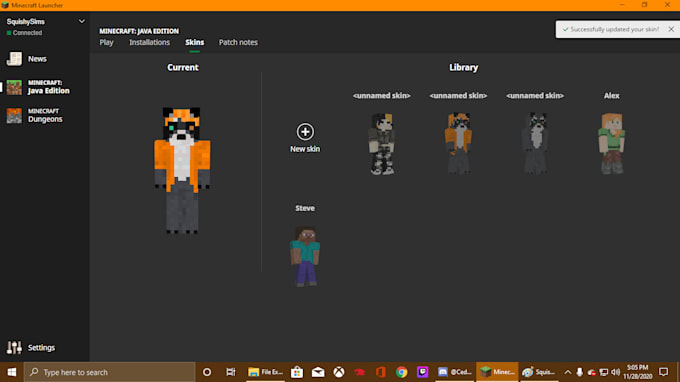The image size is (680, 382).
Task: Open the network tray icon
Action: [x=603, y=372]
